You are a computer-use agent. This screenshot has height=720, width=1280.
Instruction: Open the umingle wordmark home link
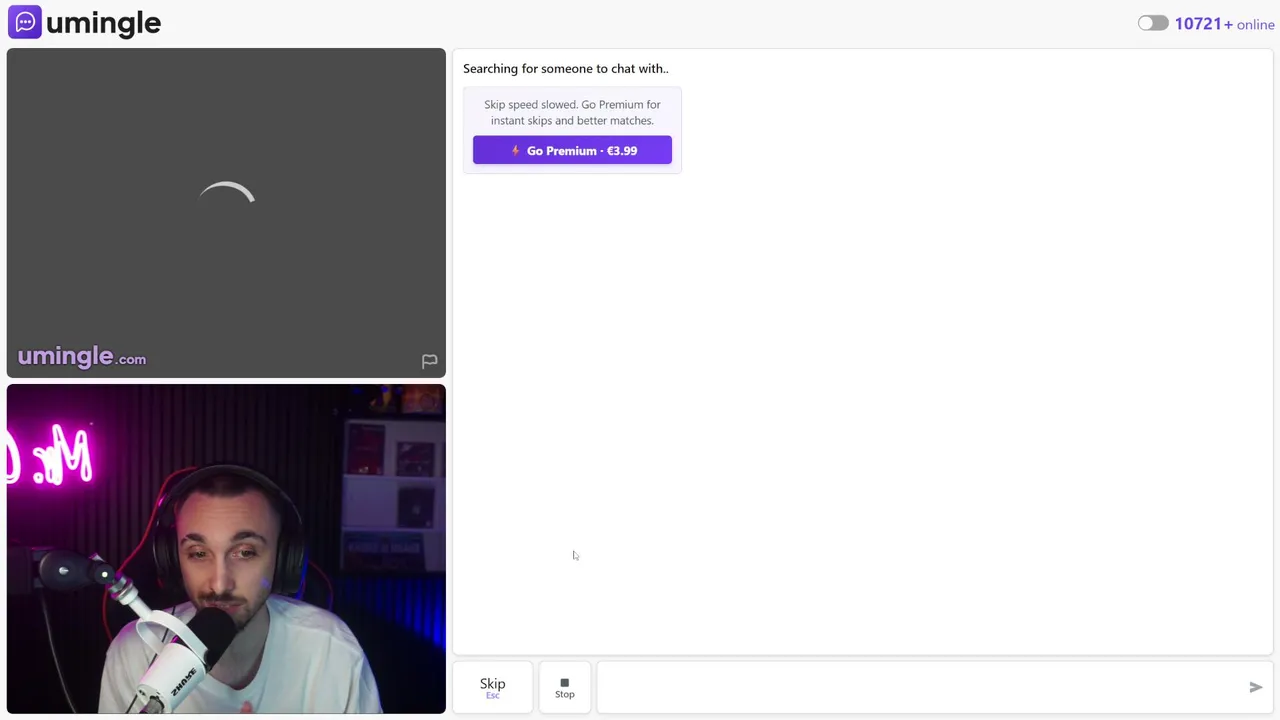103,23
